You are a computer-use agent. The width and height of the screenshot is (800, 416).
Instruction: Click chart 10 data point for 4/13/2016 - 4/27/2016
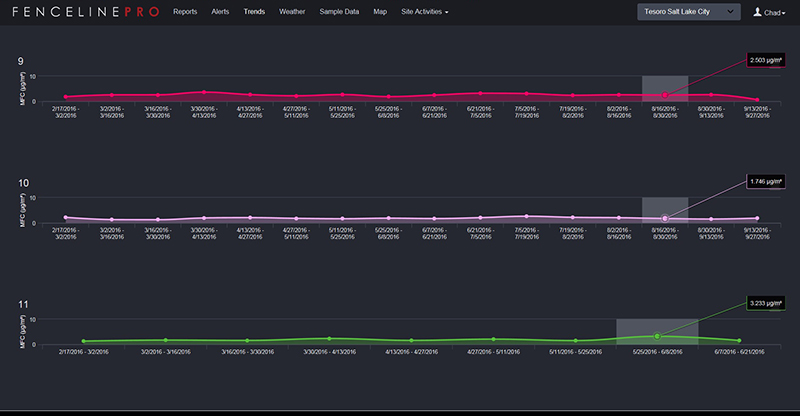pyautogui.click(x=250, y=217)
